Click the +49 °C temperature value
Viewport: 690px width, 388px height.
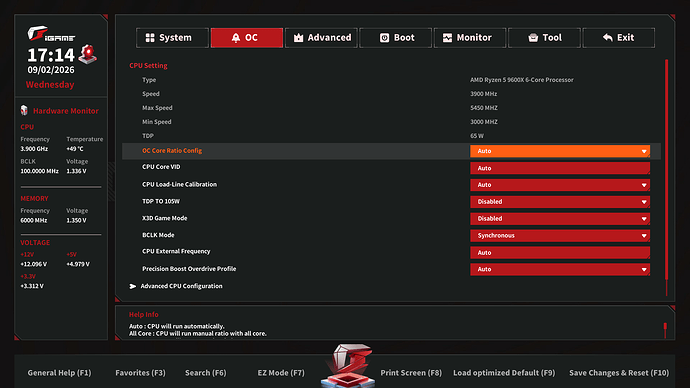click(x=75, y=149)
